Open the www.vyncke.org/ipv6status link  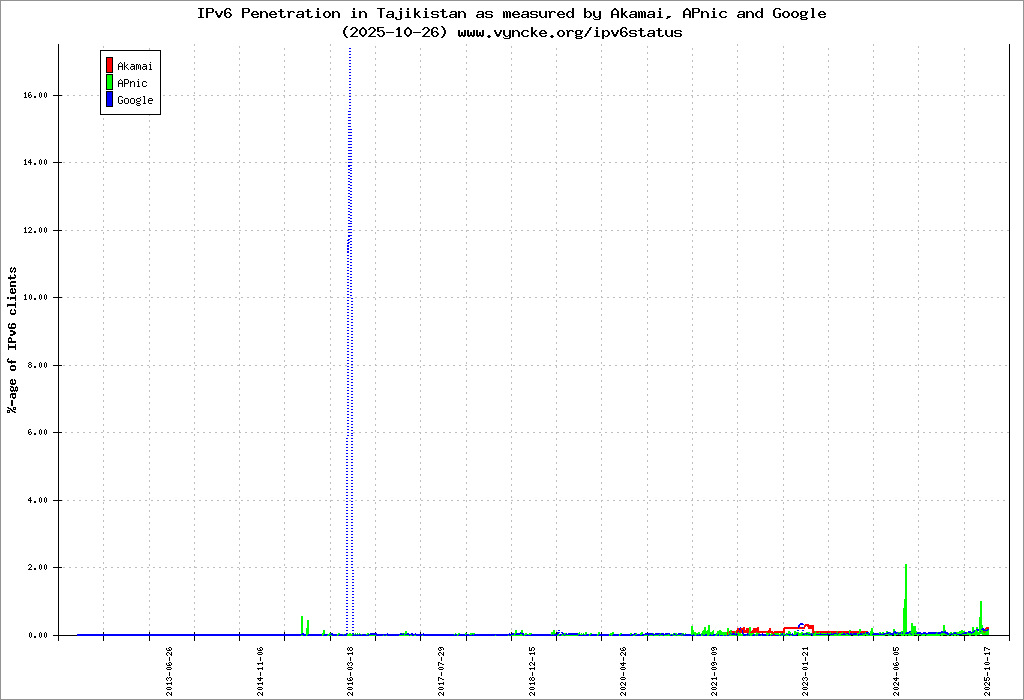[570, 32]
